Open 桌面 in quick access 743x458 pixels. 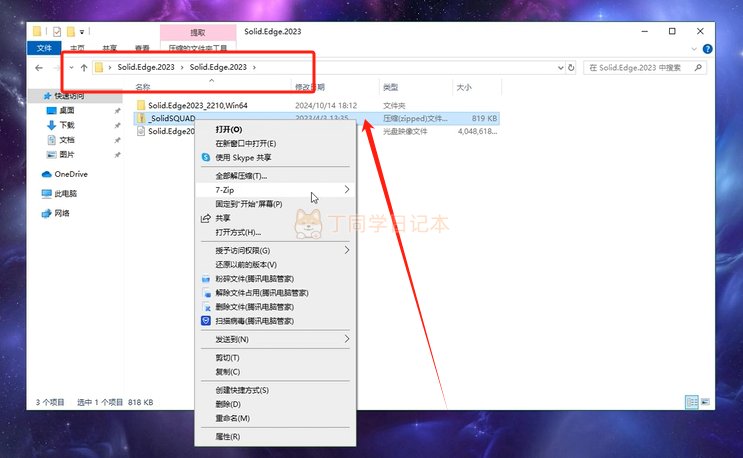click(x=67, y=110)
